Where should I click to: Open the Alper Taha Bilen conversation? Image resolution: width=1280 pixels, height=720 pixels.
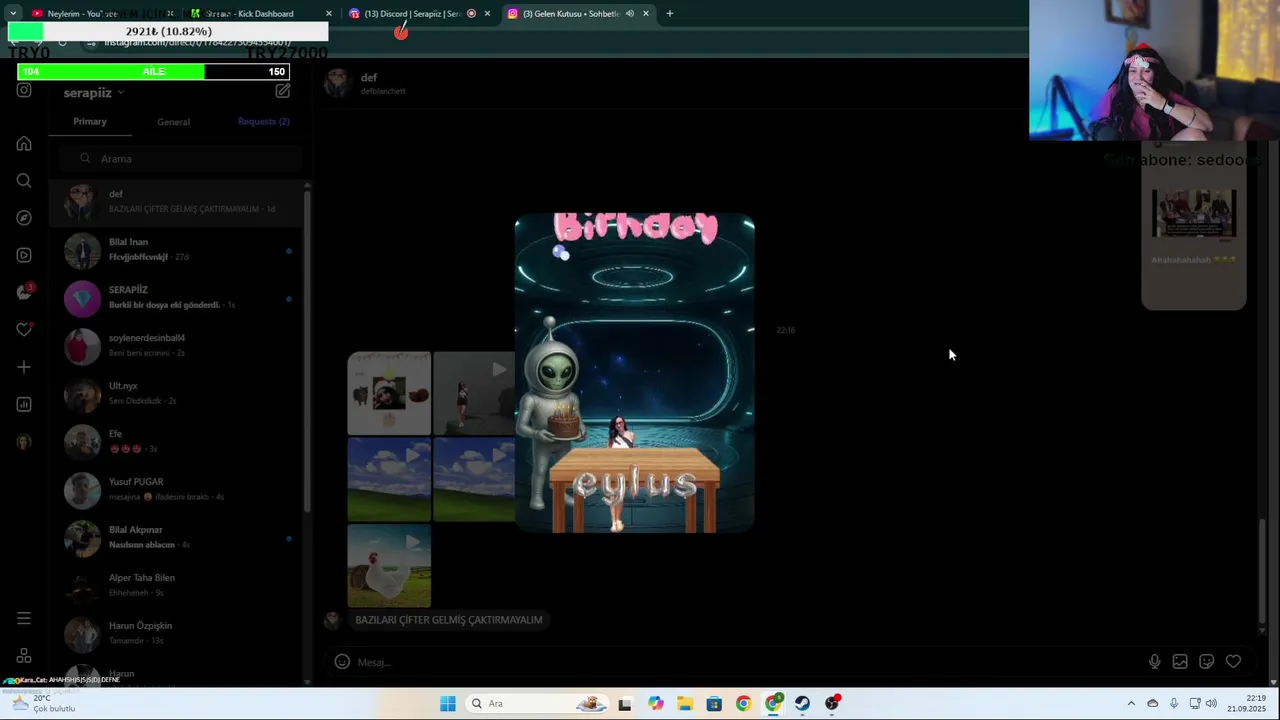178,586
